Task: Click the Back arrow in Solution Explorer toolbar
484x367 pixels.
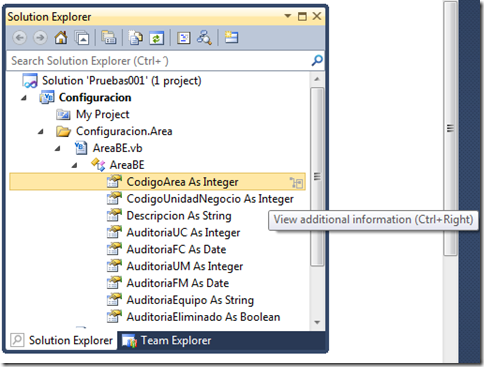Action: (19, 38)
